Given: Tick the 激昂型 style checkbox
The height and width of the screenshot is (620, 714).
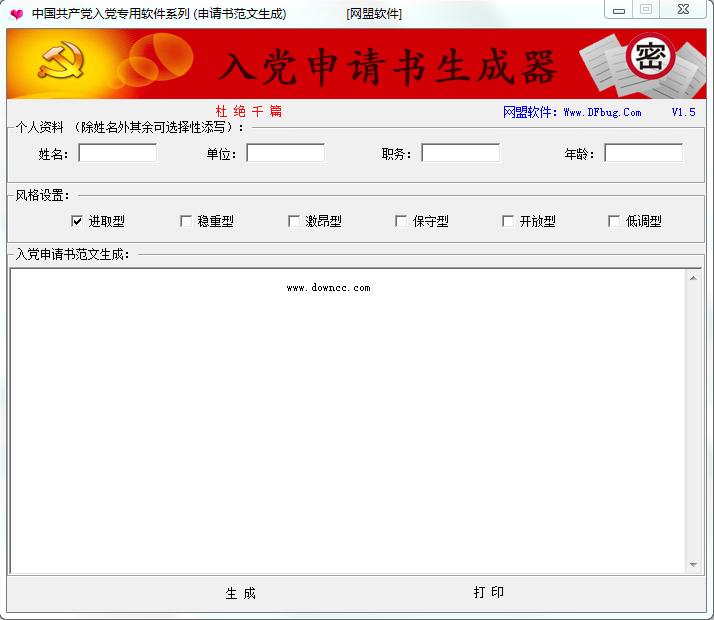Looking at the screenshot, I should point(294,221).
